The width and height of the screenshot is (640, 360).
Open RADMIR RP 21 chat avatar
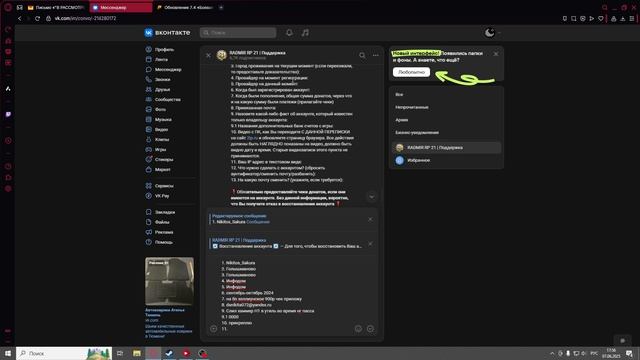pos(222,55)
